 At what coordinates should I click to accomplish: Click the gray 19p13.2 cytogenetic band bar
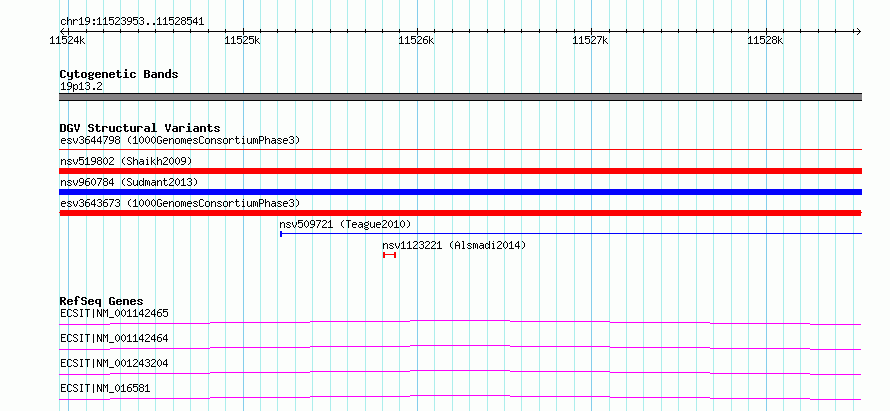[460, 97]
